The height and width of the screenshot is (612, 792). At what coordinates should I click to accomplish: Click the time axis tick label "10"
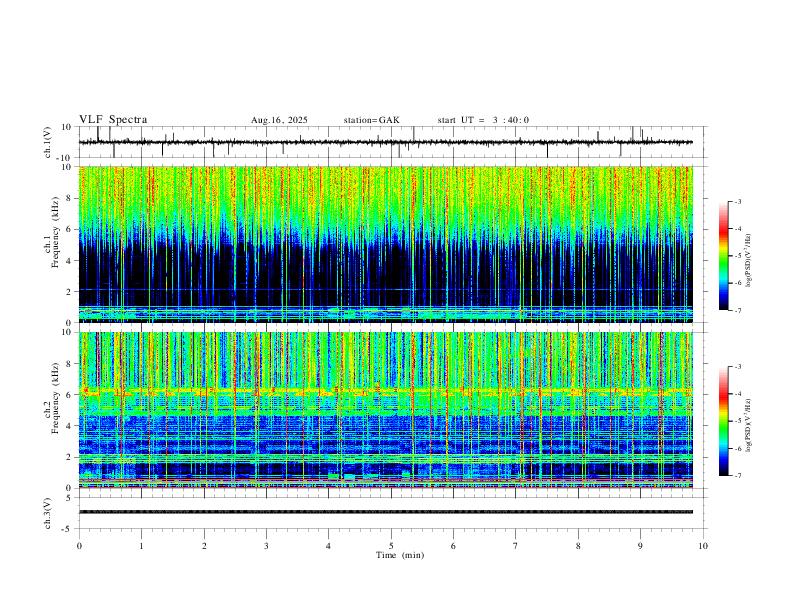(703, 546)
